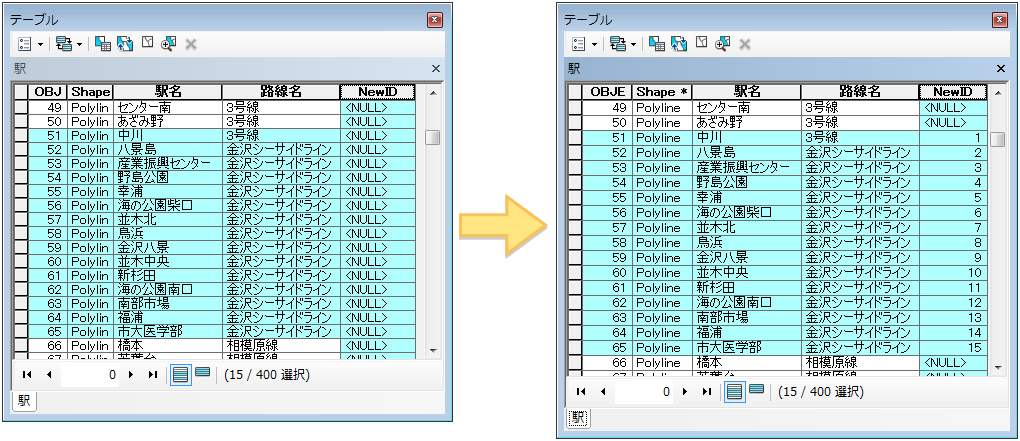Click Switch Selection icon in right window
Screen dimensions: 1020x441
click(679, 43)
